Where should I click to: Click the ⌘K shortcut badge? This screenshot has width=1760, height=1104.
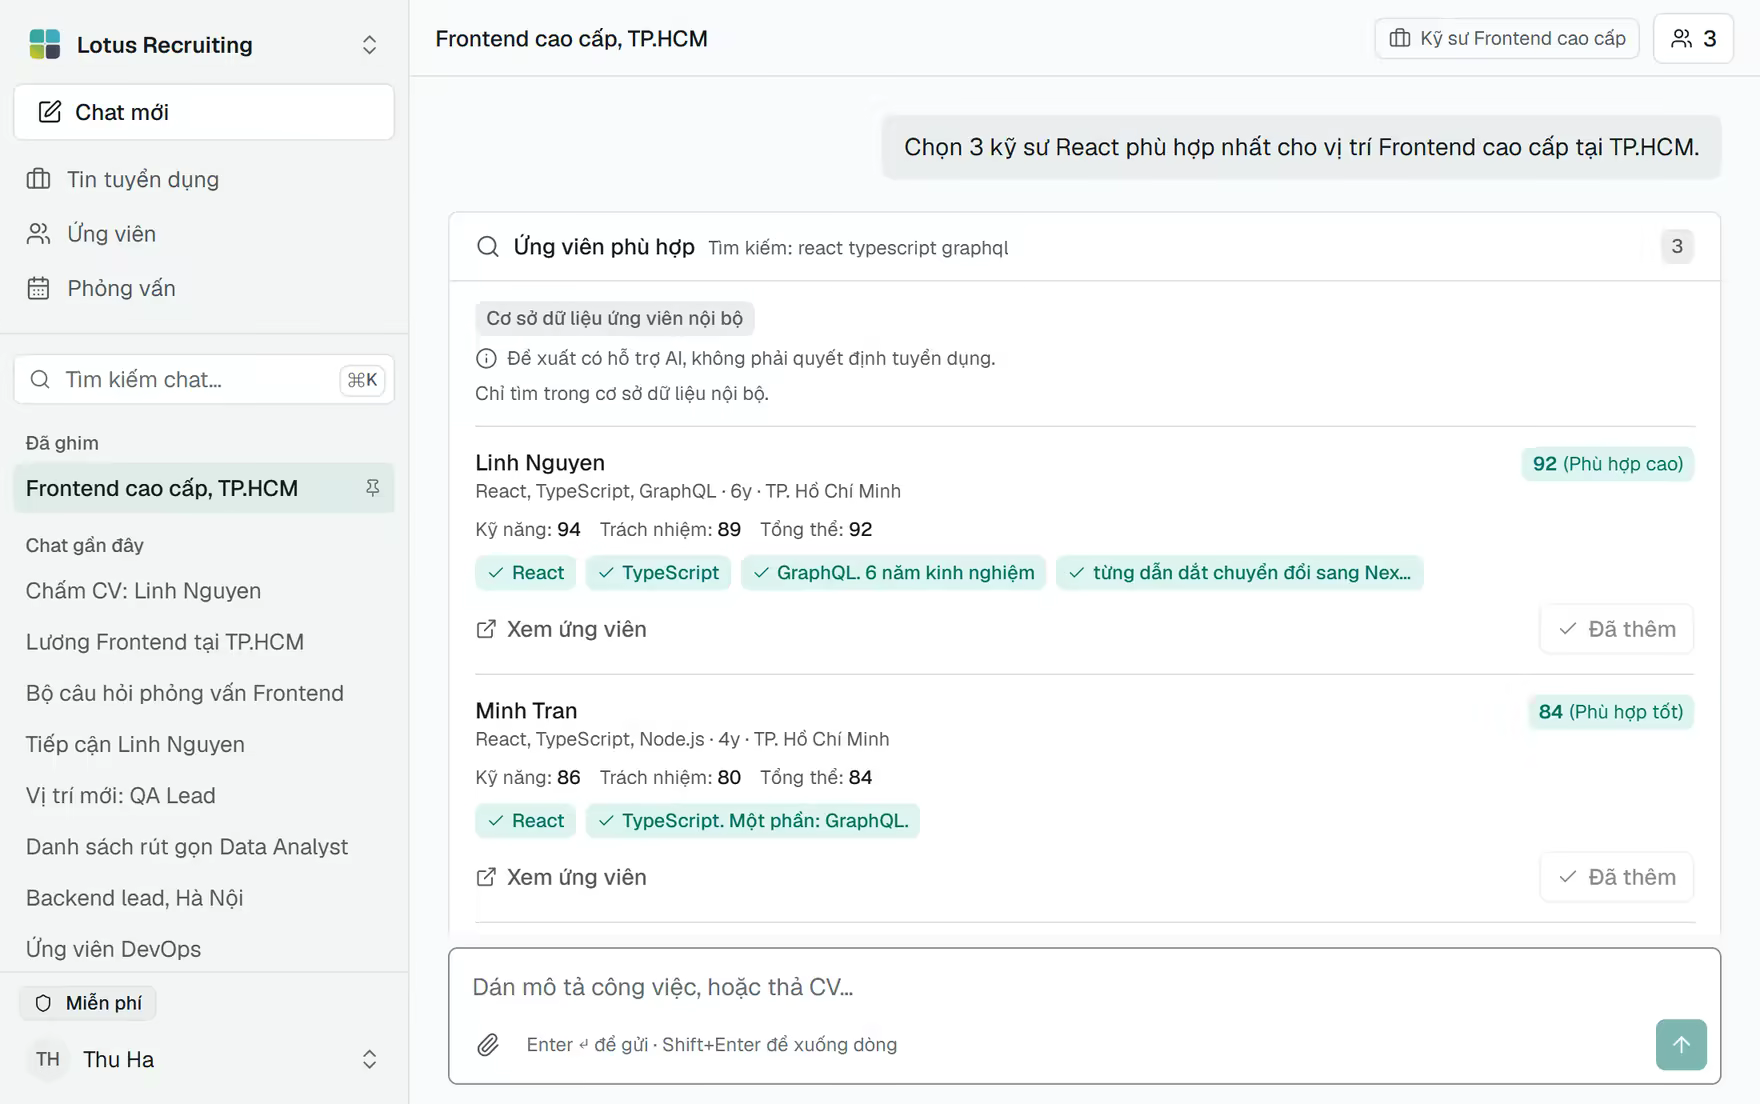pos(362,380)
